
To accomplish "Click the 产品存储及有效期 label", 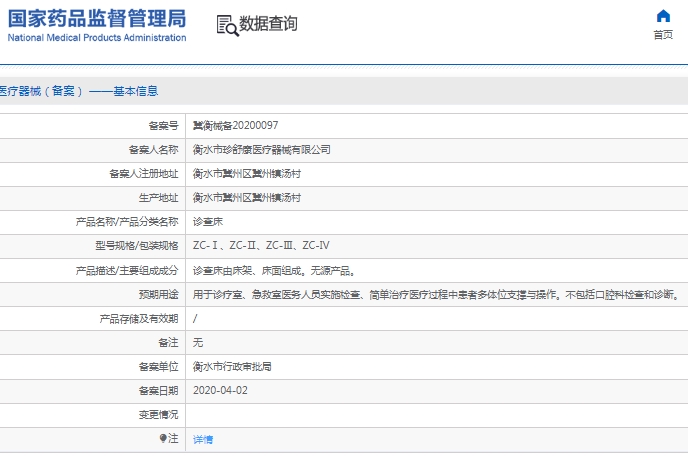I will click(x=139, y=318).
